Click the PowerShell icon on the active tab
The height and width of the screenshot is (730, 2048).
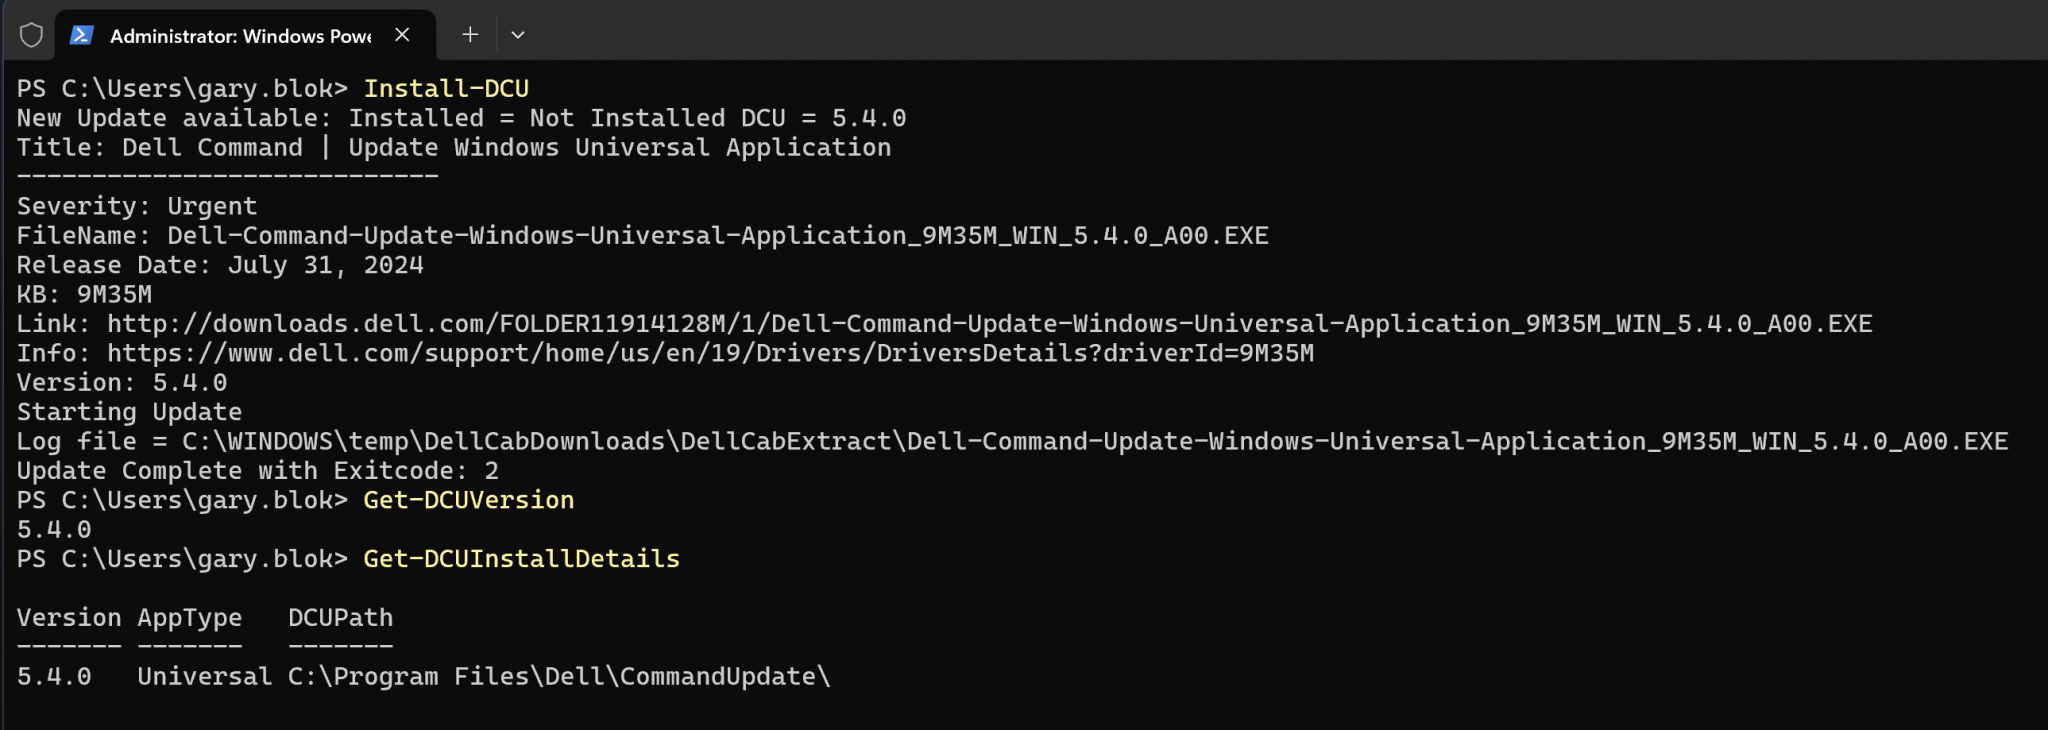pos(79,35)
